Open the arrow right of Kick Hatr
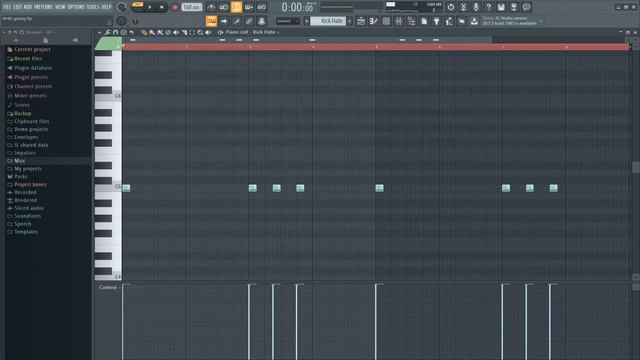This screenshot has height=360, width=640. point(350,21)
